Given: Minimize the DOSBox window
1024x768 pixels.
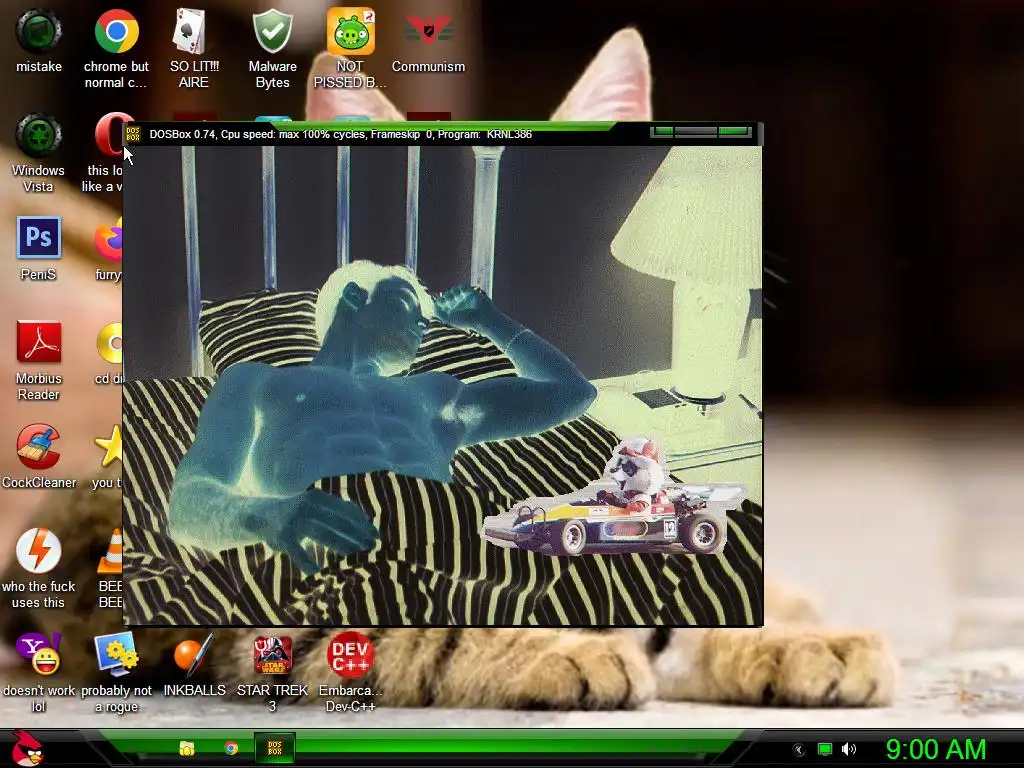Looking at the screenshot, I should pyautogui.click(x=662, y=133).
